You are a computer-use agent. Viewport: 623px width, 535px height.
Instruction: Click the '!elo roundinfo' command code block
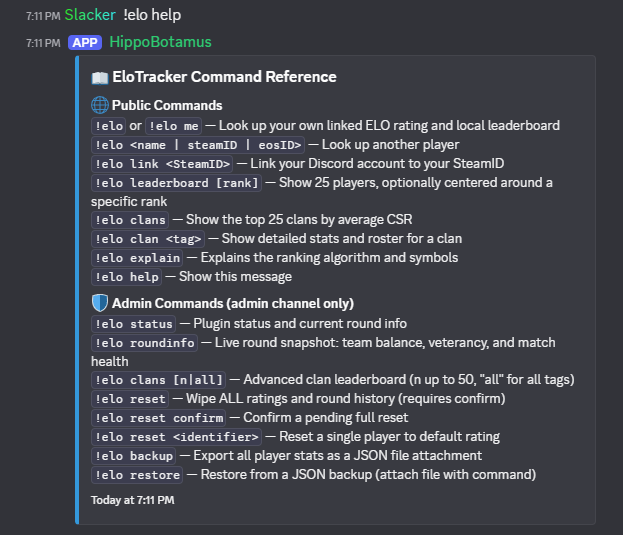(x=144, y=343)
